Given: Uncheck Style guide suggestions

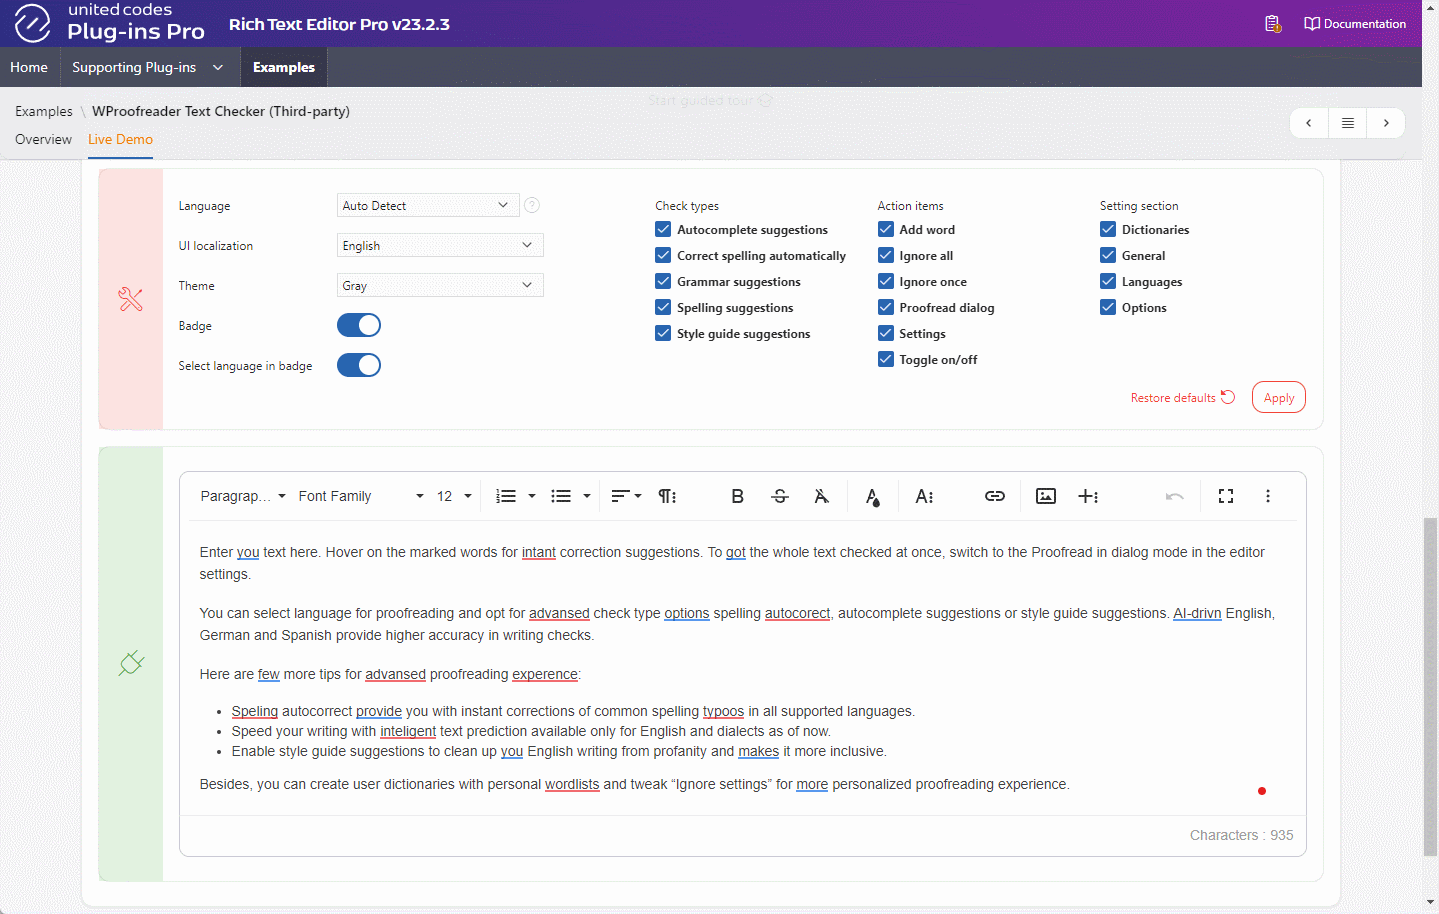Looking at the screenshot, I should click(663, 333).
